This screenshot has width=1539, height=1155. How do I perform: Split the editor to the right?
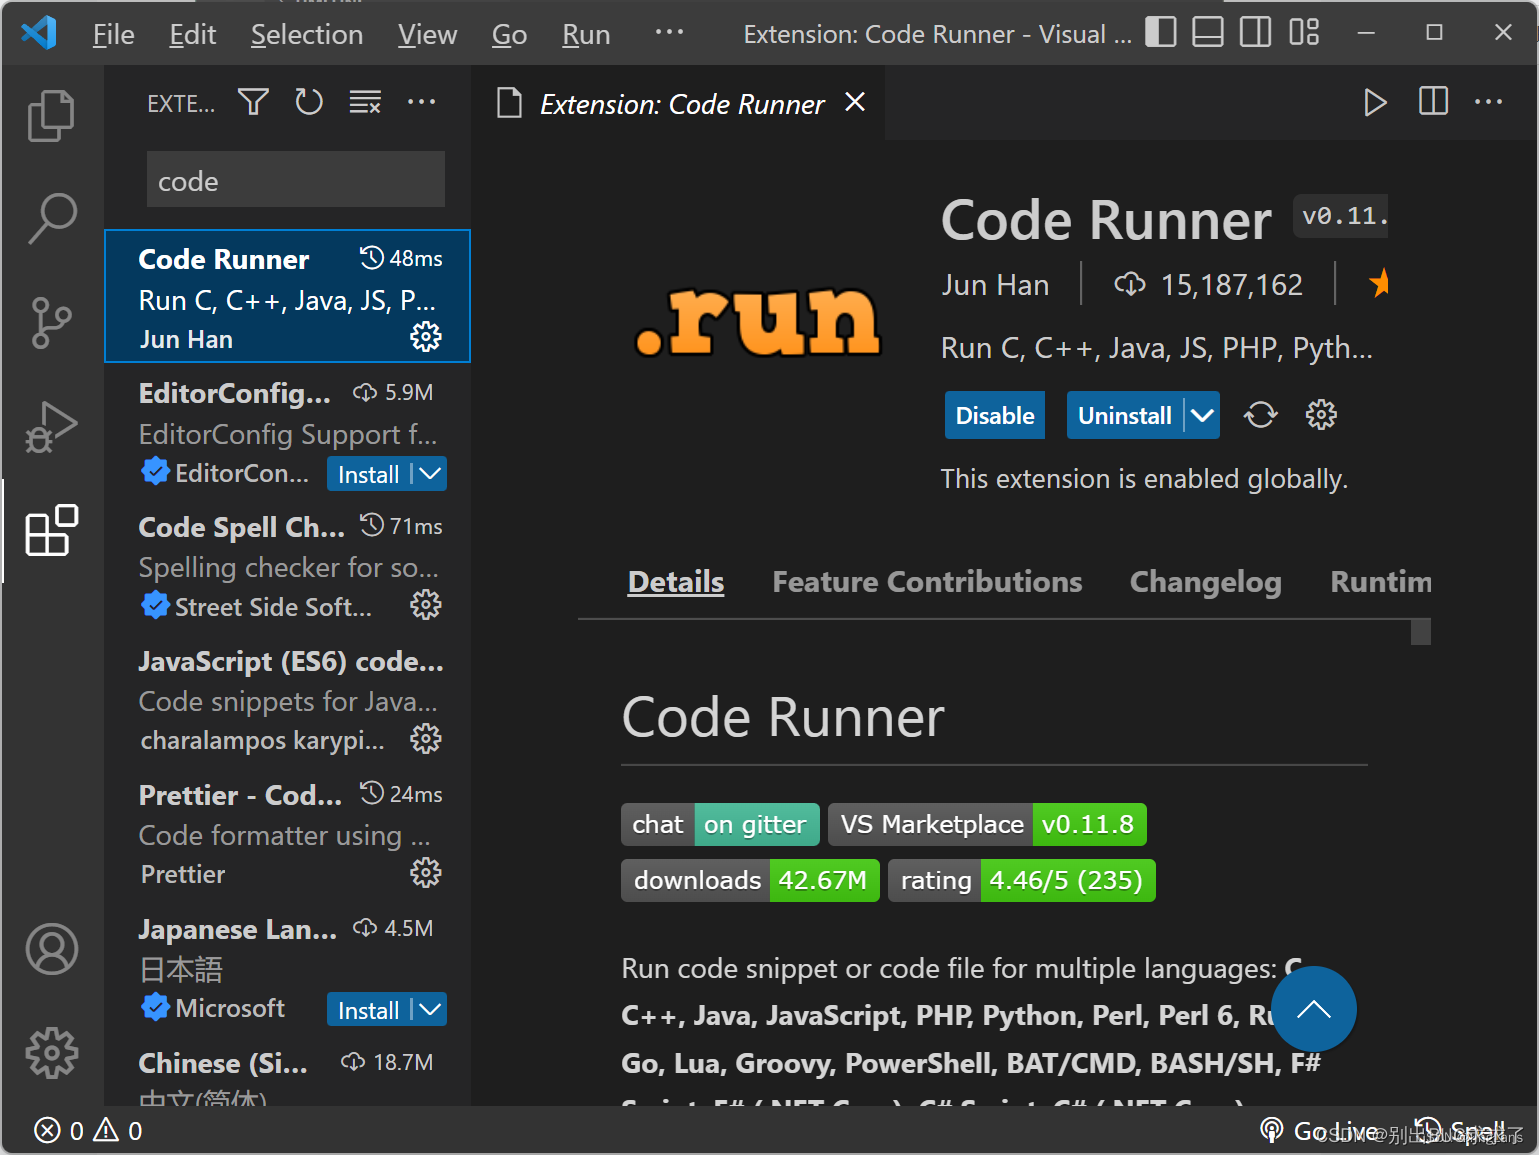[1433, 102]
